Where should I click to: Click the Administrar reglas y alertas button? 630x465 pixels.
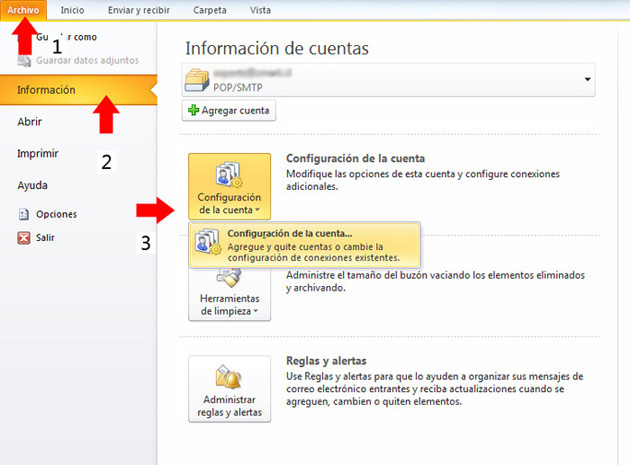[x=229, y=389]
